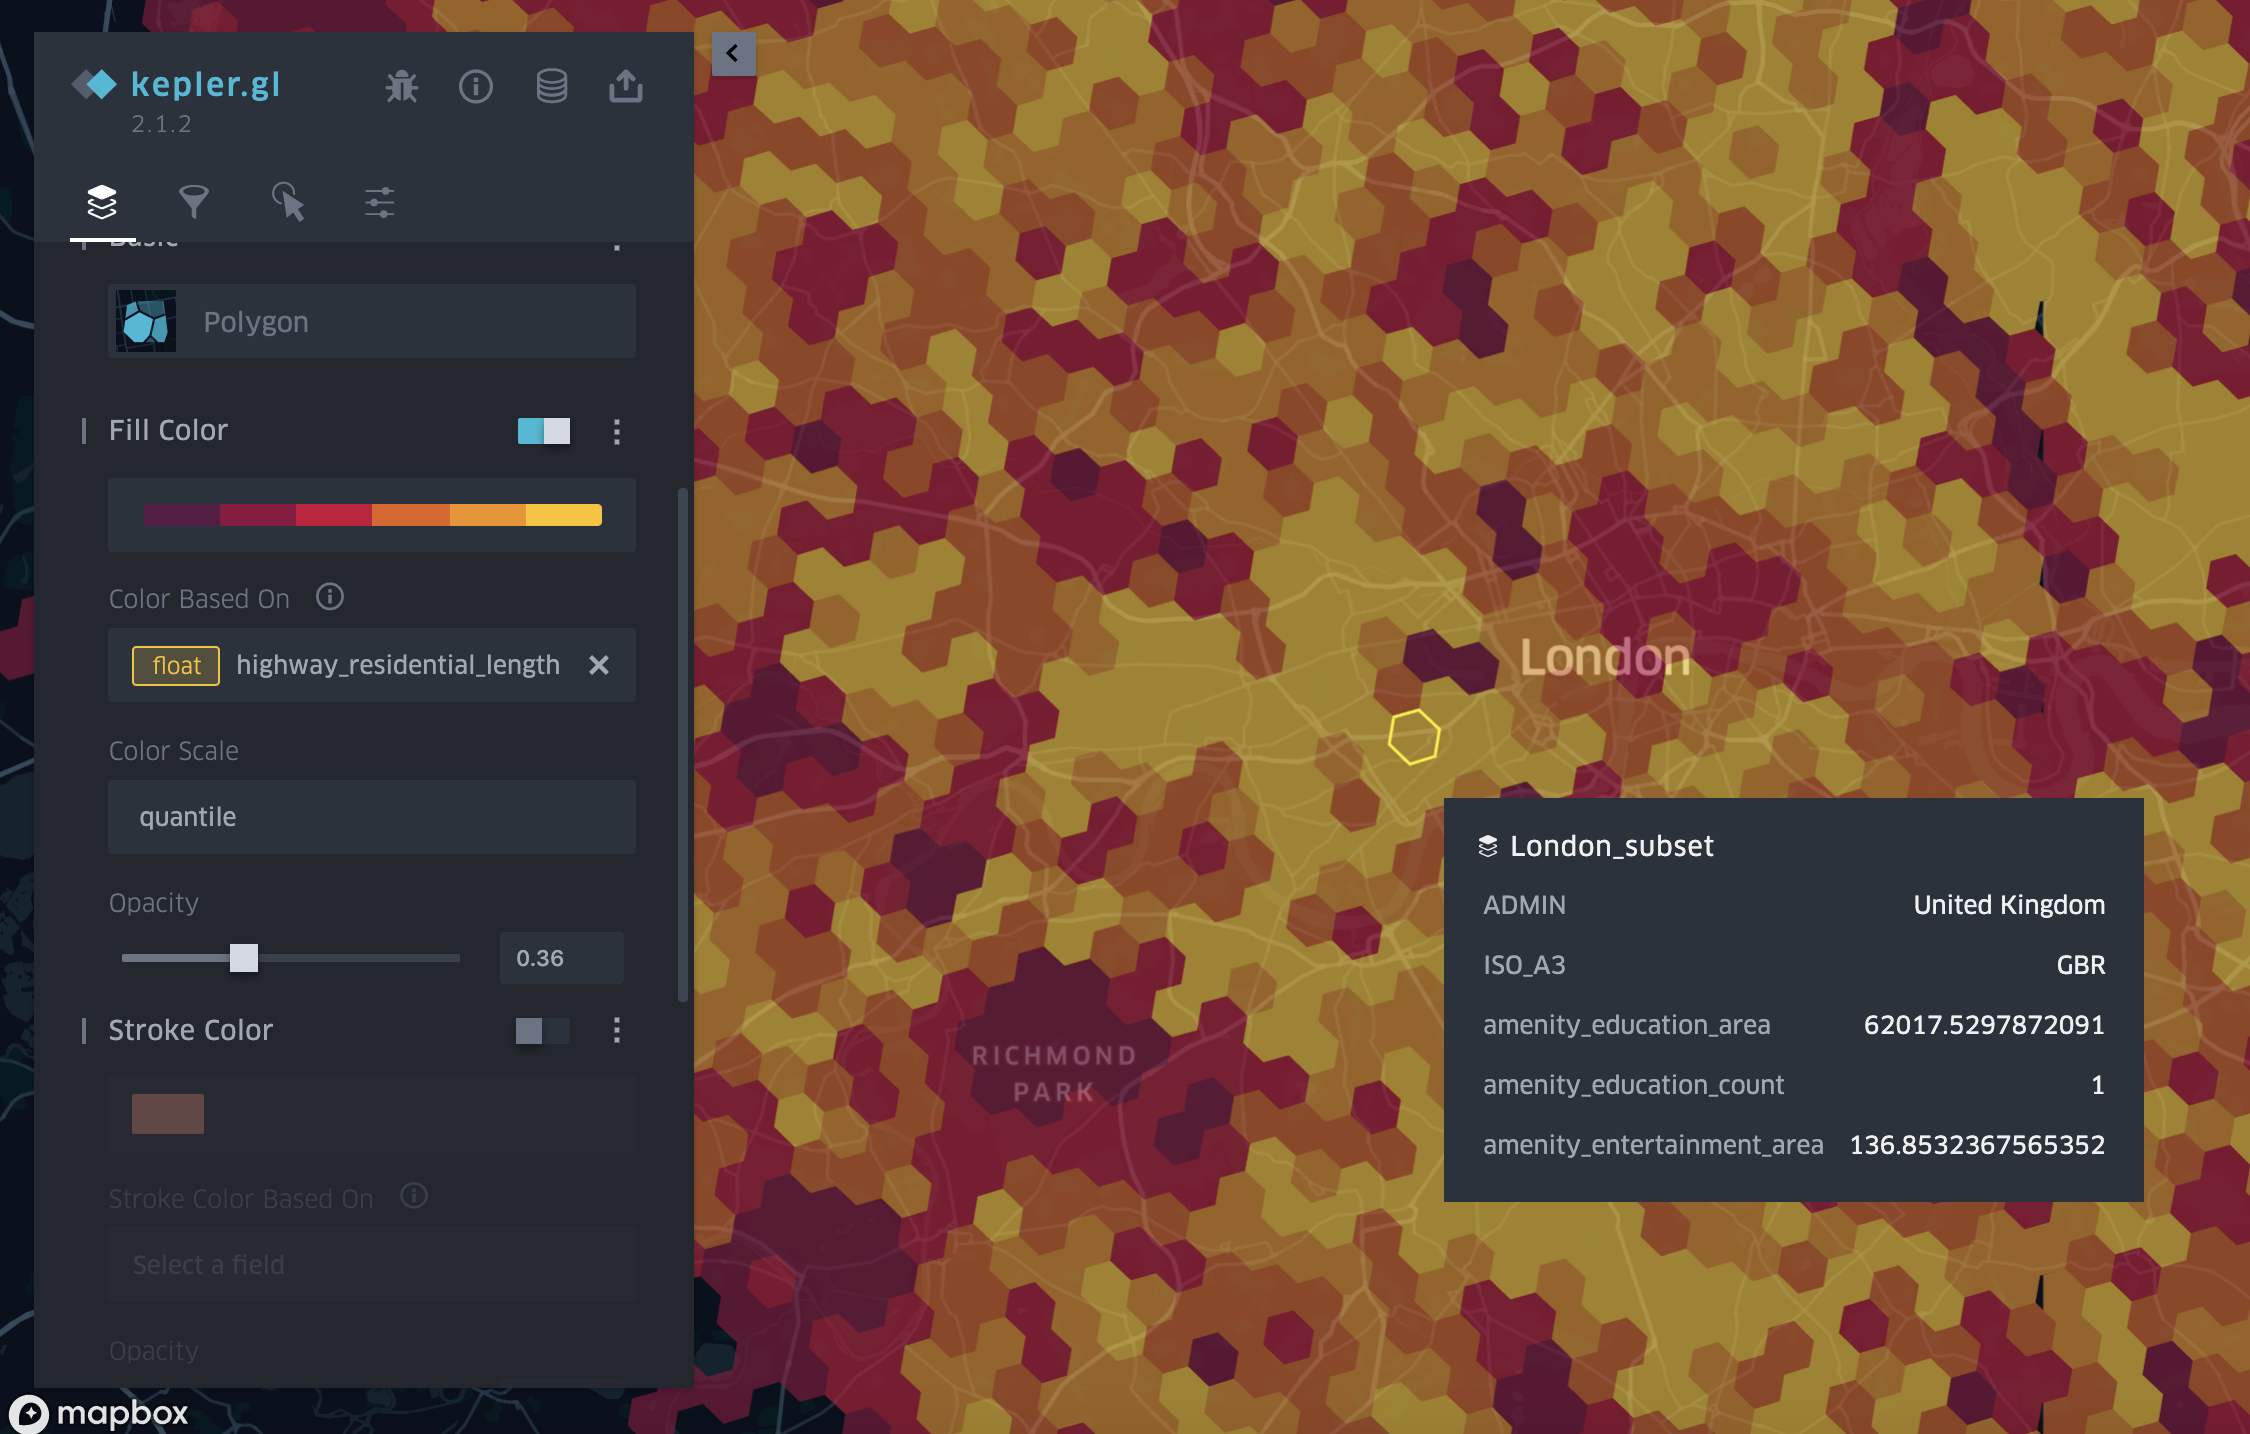Clear highway_residential_length field with X

[599, 665]
